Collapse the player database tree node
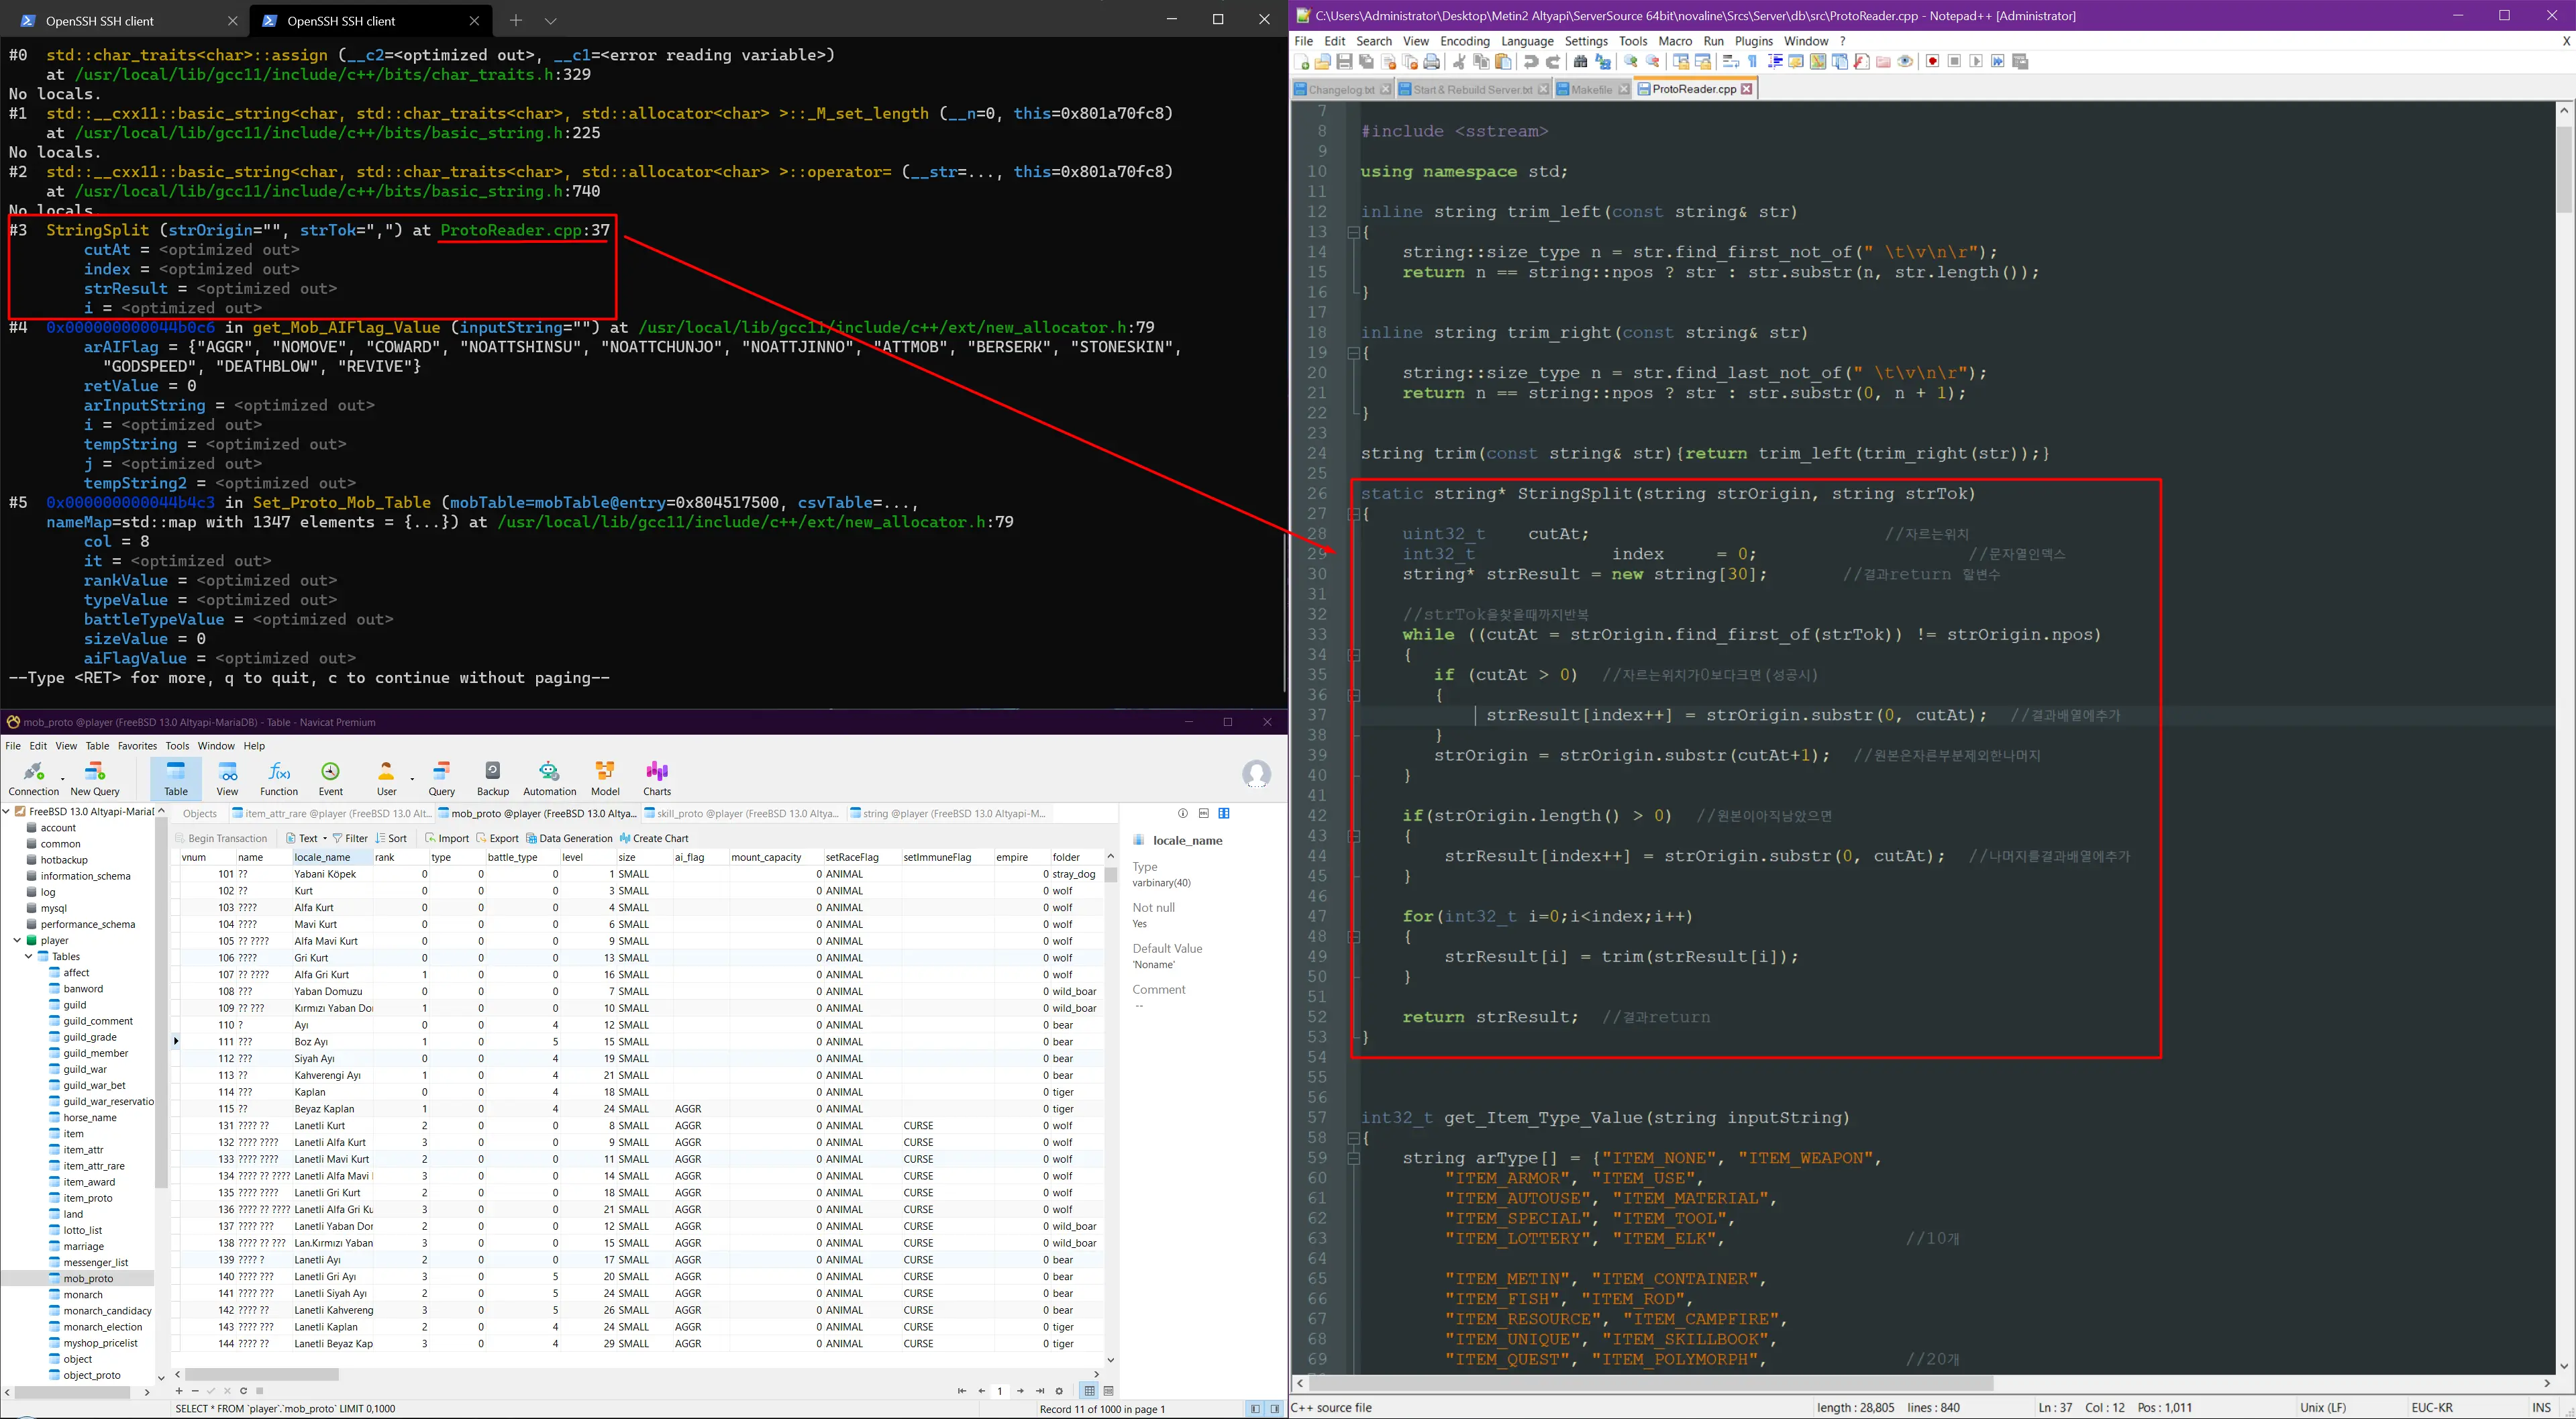 click(x=17, y=940)
